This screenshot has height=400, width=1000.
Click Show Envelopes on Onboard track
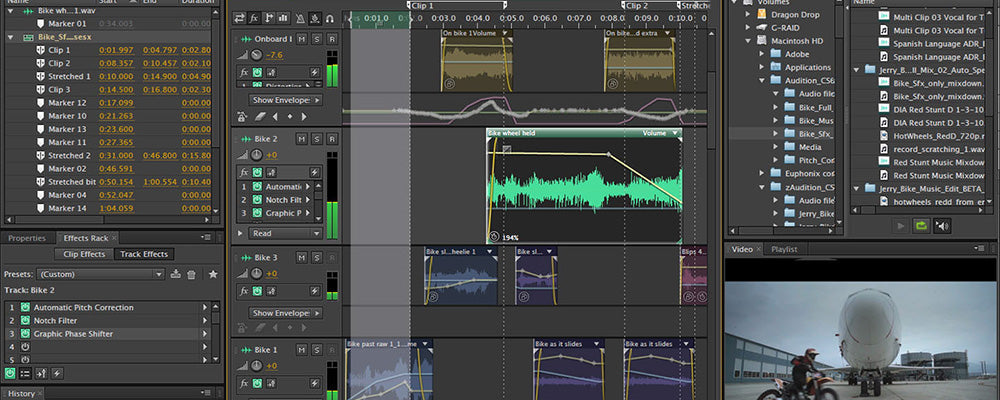pyautogui.click(x=285, y=100)
